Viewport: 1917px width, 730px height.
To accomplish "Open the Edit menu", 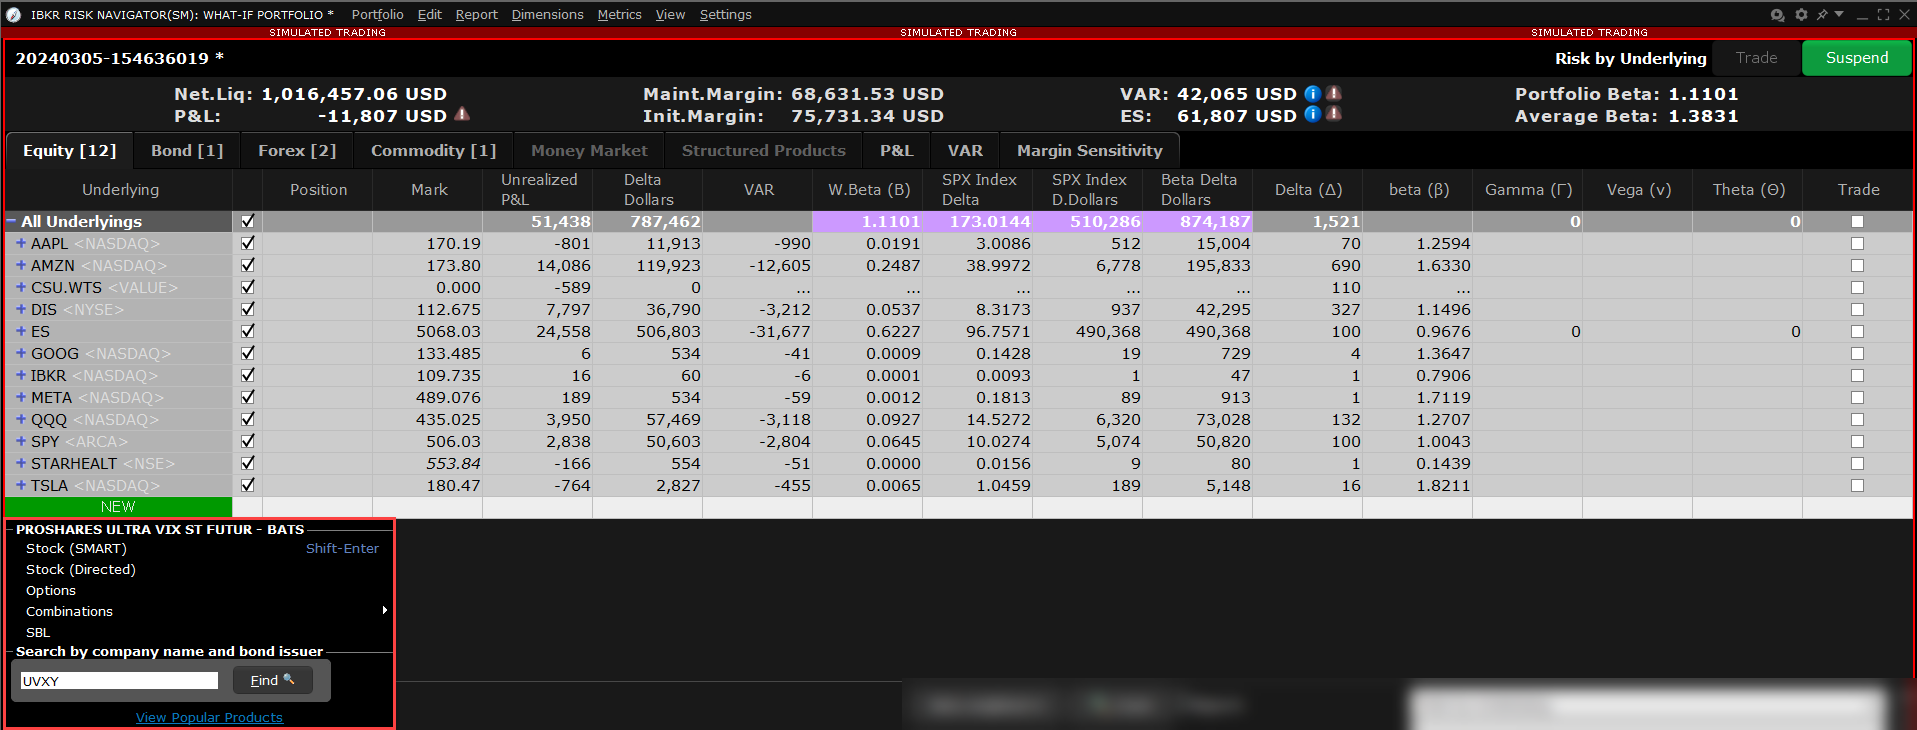I will (x=429, y=15).
